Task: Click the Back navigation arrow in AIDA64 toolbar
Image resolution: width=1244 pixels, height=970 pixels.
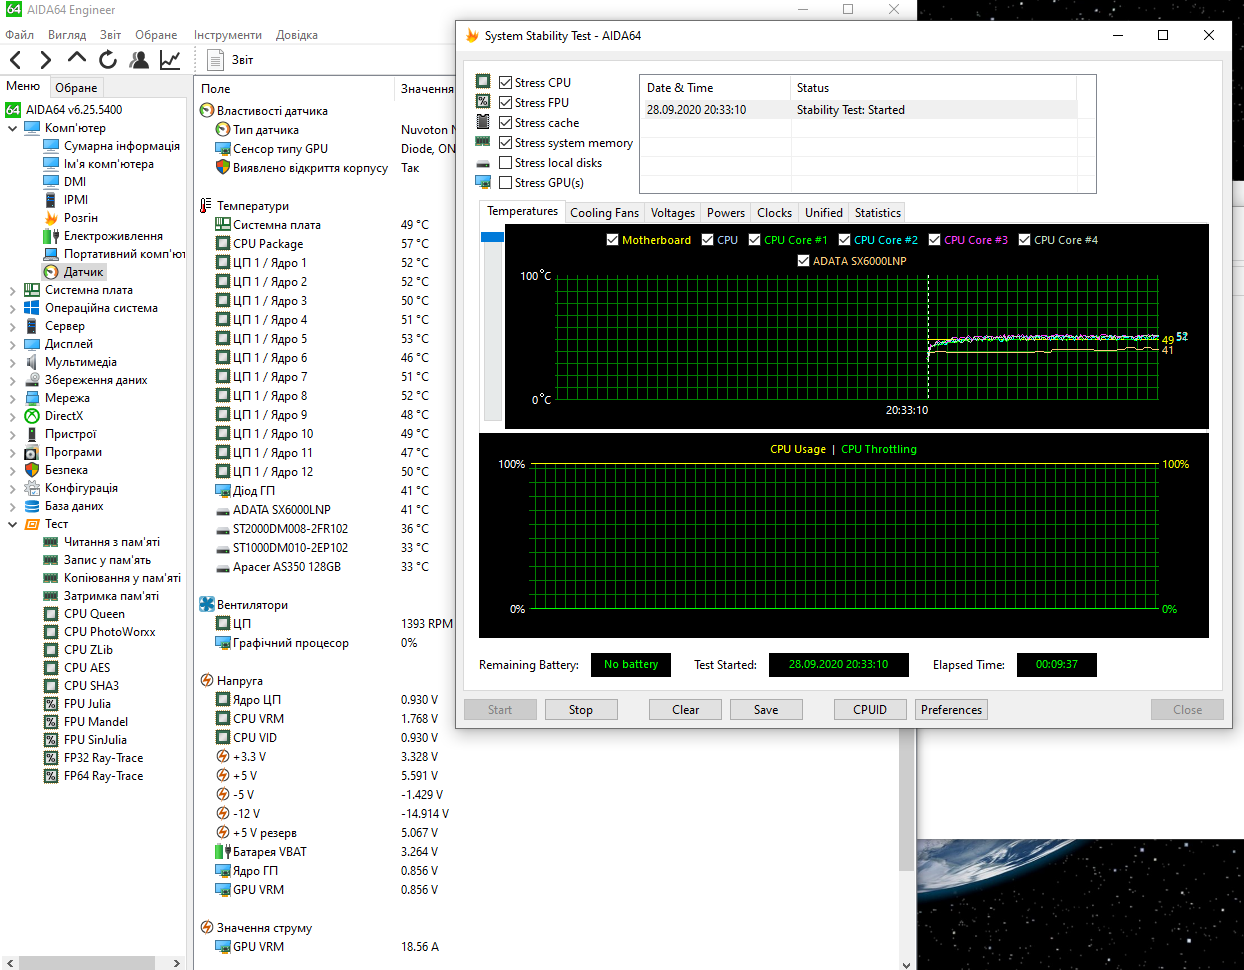Action: [x=15, y=60]
